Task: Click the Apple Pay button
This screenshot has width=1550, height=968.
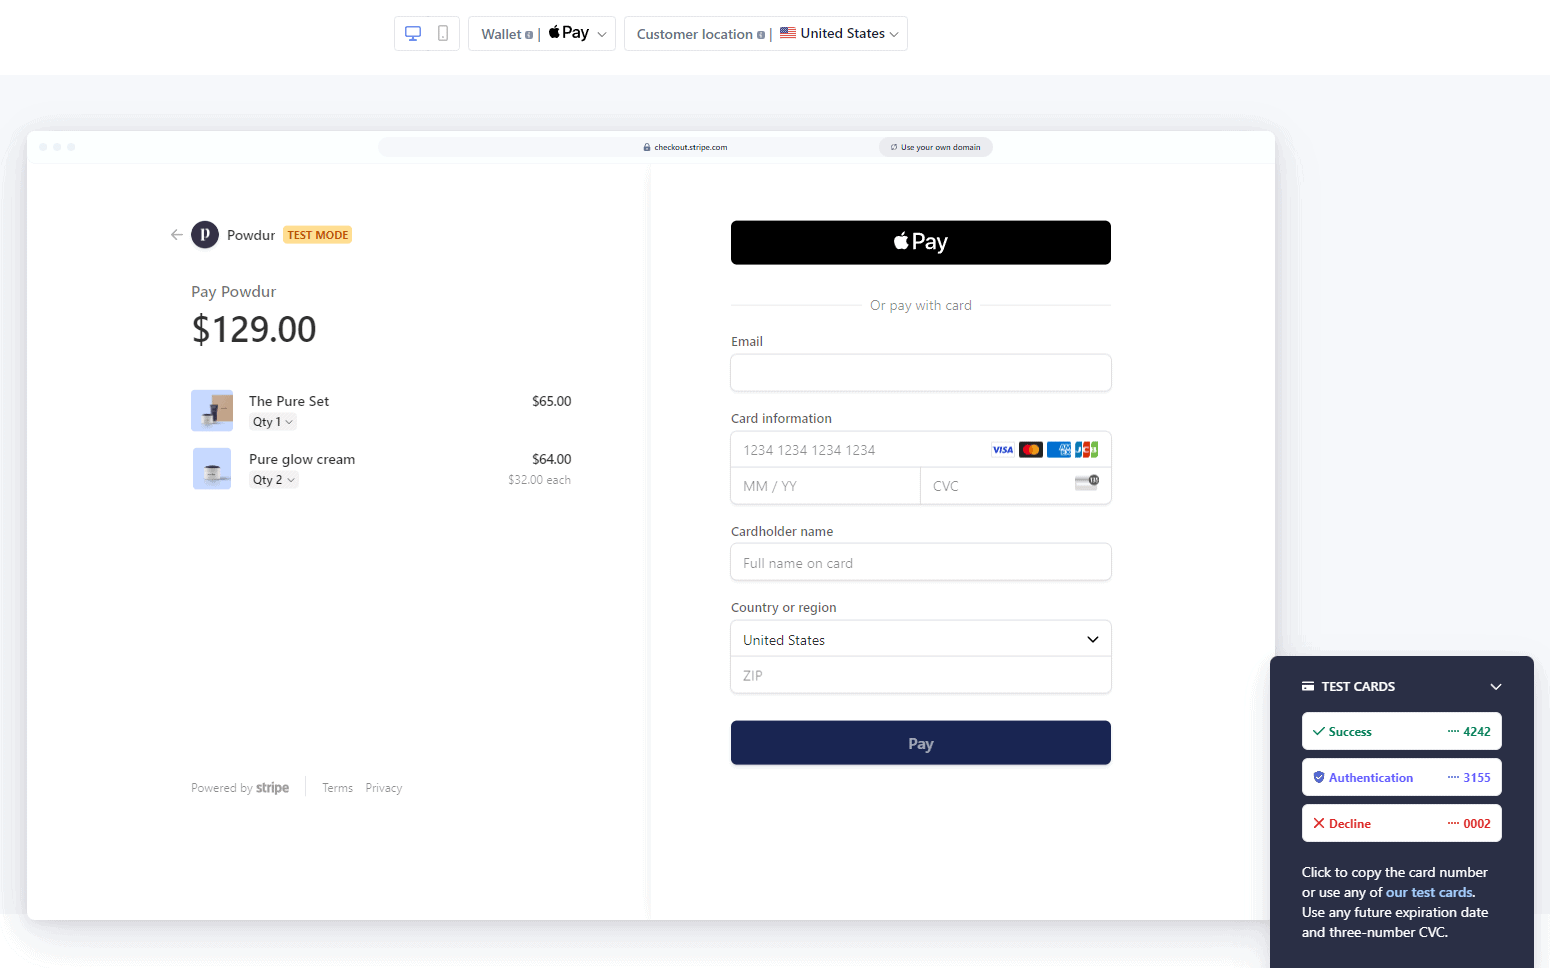Action: [x=920, y=242]
